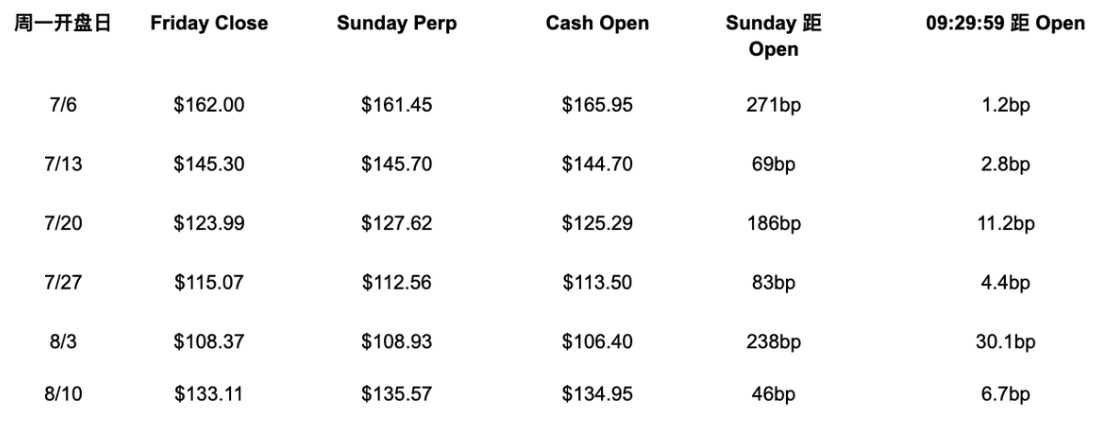Click the 8/10 date cell

[63, 394]
